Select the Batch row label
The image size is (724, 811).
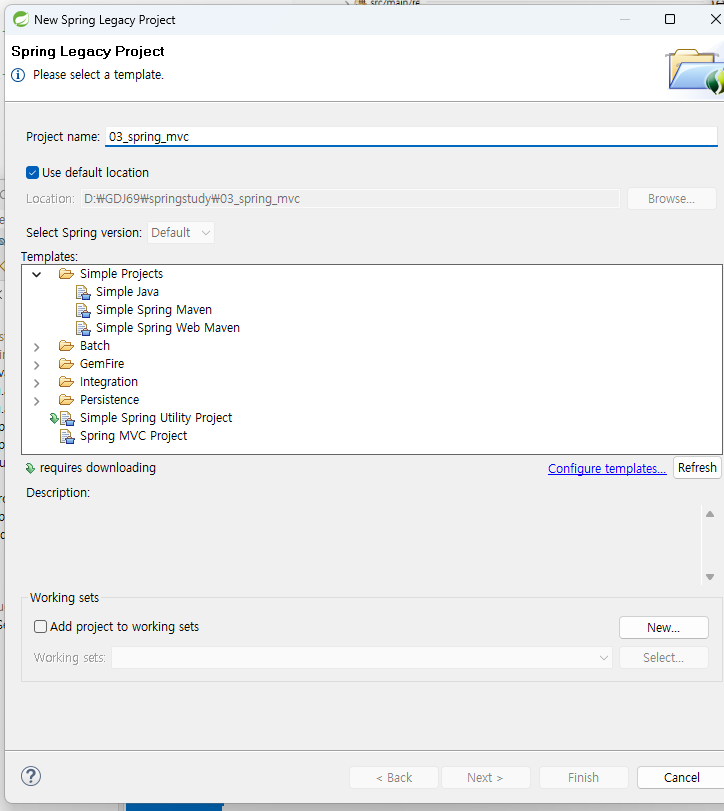click(x=95, y=346)
